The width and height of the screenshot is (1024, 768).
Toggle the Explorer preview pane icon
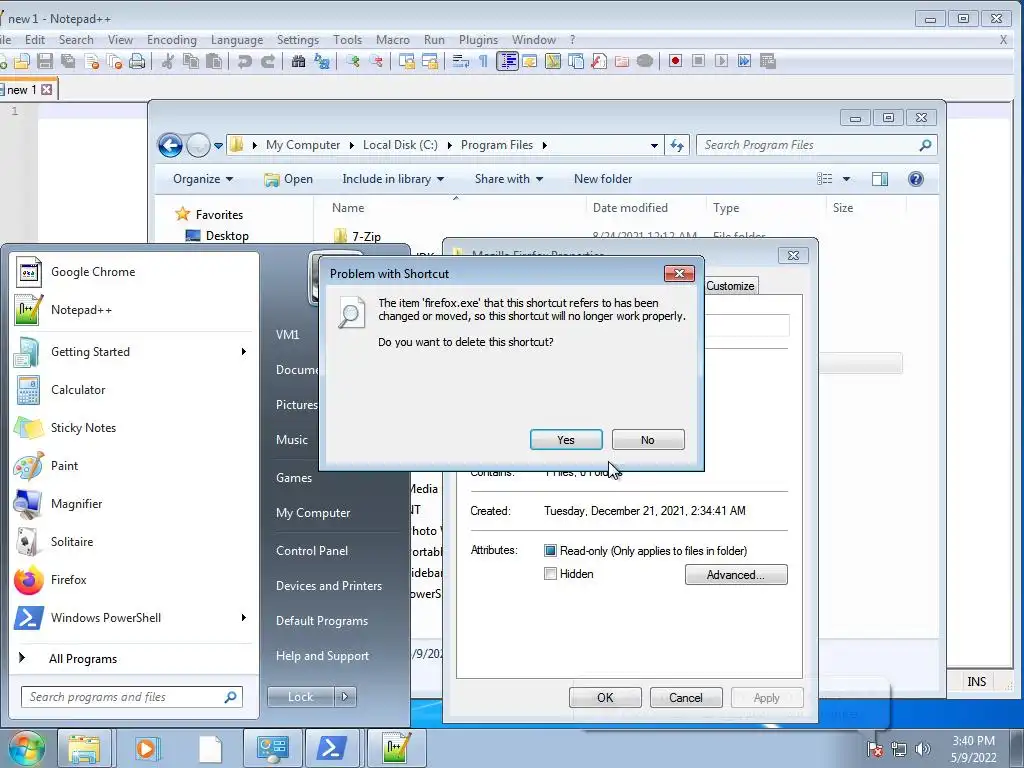tap(880, 179)
